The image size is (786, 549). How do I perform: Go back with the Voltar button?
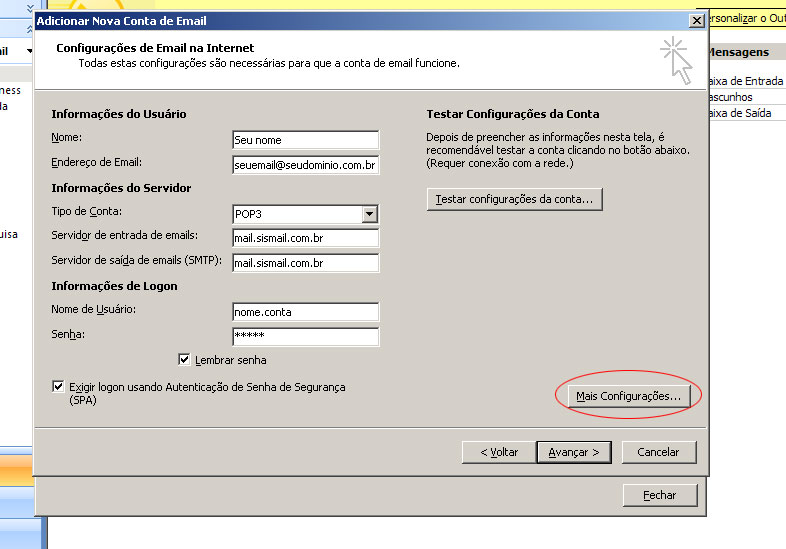499,452
